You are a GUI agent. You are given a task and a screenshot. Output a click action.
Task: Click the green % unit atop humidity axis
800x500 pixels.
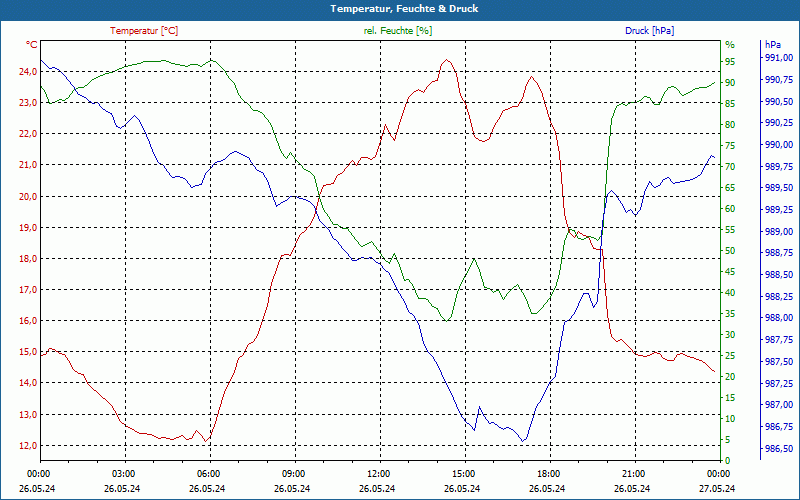coord(730,45)
